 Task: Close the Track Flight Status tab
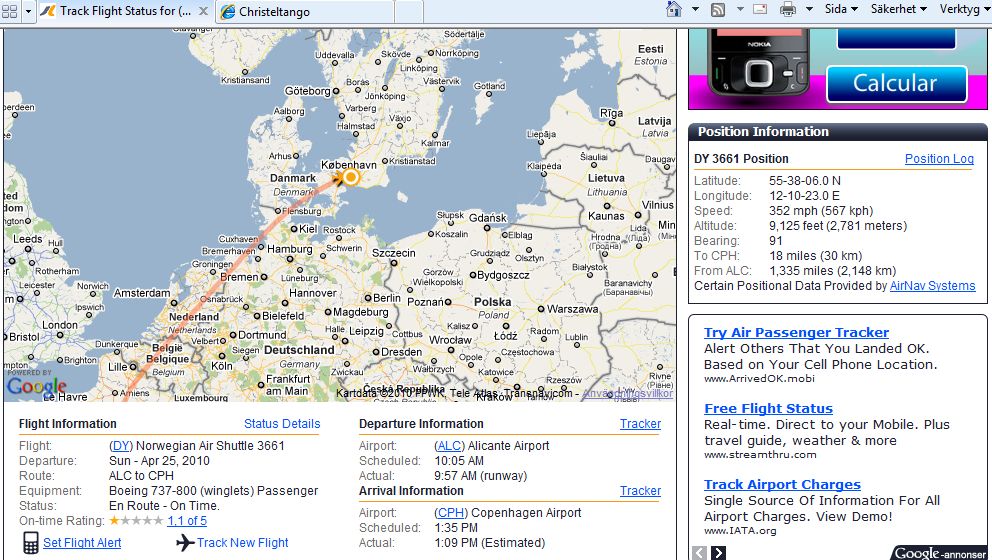[x=203, y=11]
